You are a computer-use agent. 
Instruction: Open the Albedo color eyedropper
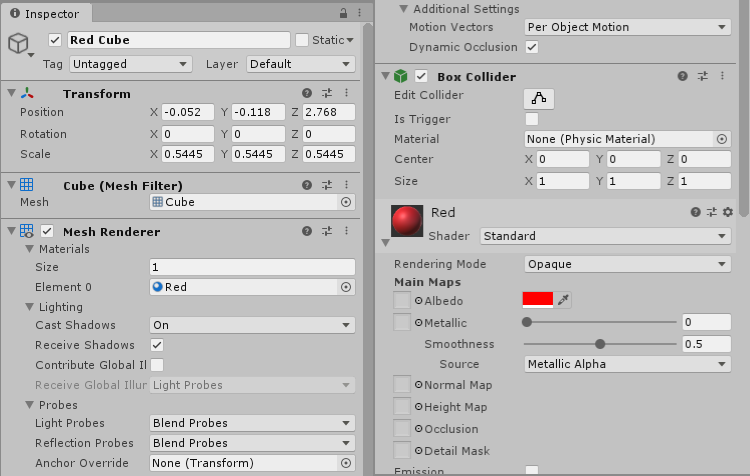pyautogui.click(x=563, y=300)
